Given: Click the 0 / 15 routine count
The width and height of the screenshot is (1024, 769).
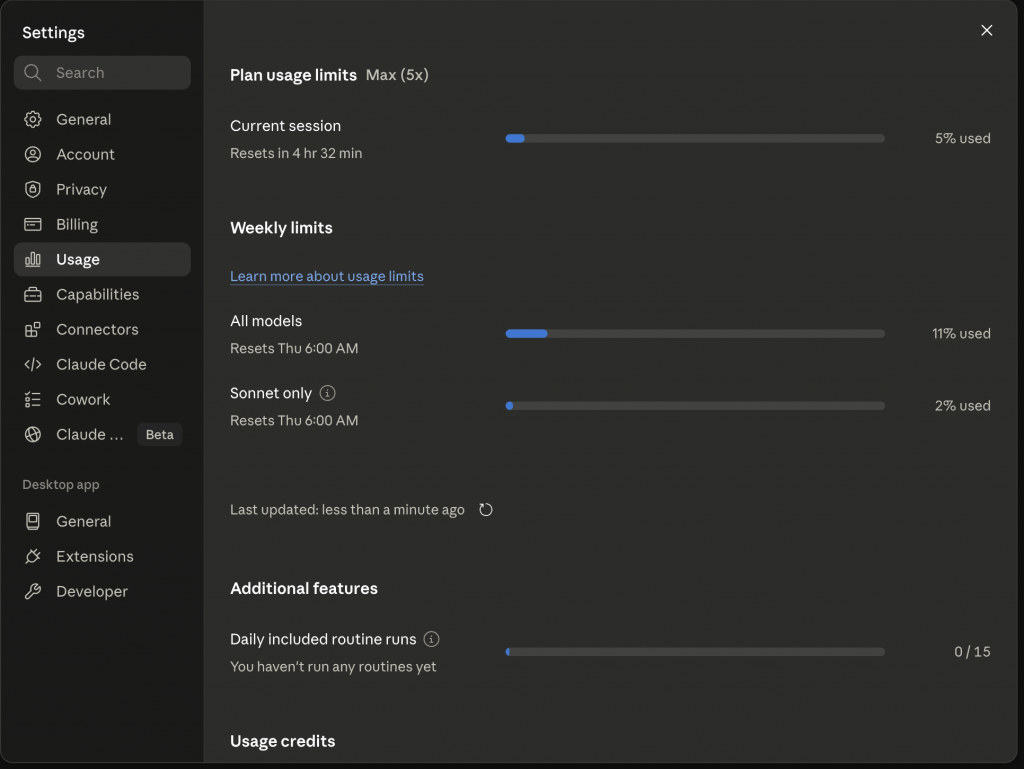Looking at the screenshot, I should tap(972, 651).
